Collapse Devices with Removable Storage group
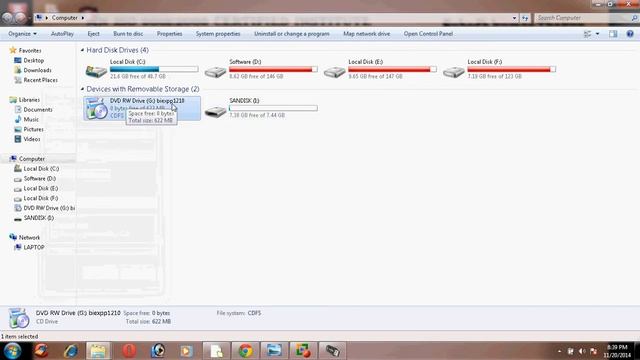640x360 pixels. 82,89
